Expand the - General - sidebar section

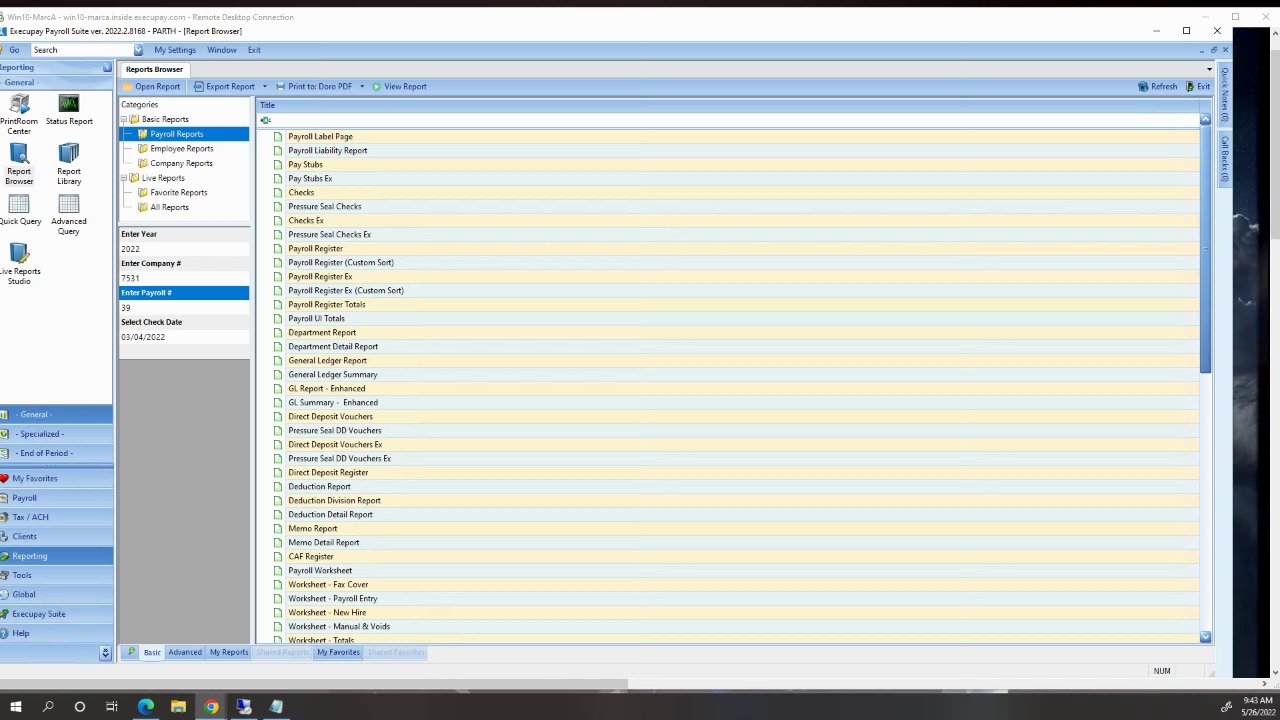[56, 415]
